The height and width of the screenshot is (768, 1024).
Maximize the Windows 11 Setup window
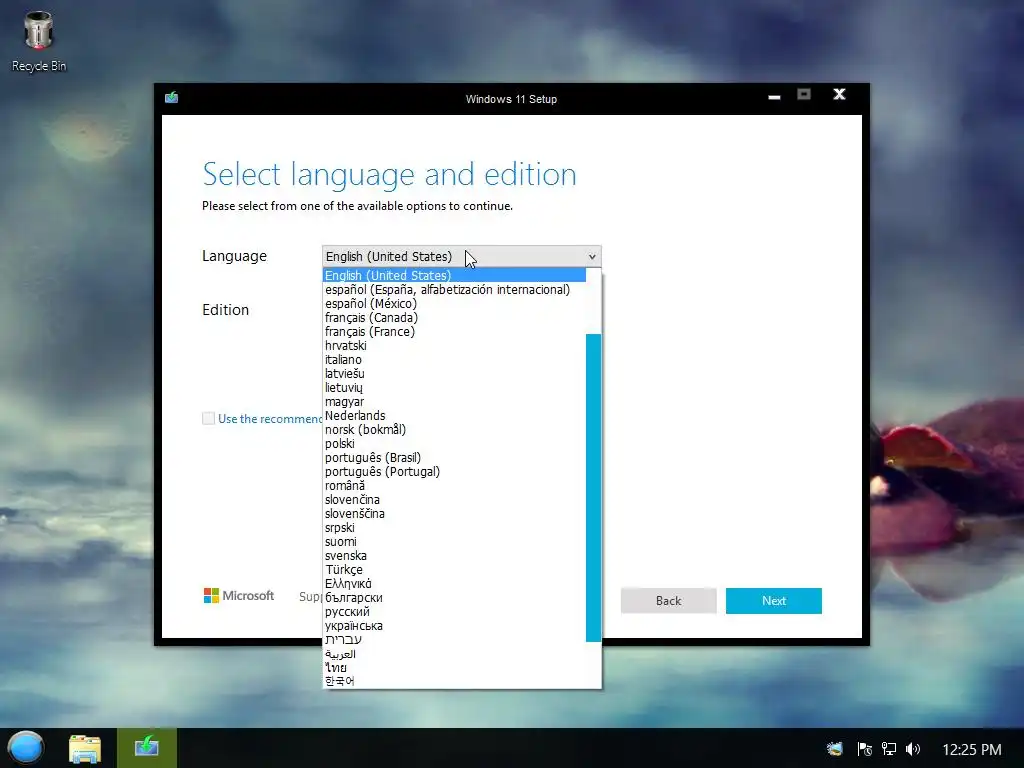[804, 95]
